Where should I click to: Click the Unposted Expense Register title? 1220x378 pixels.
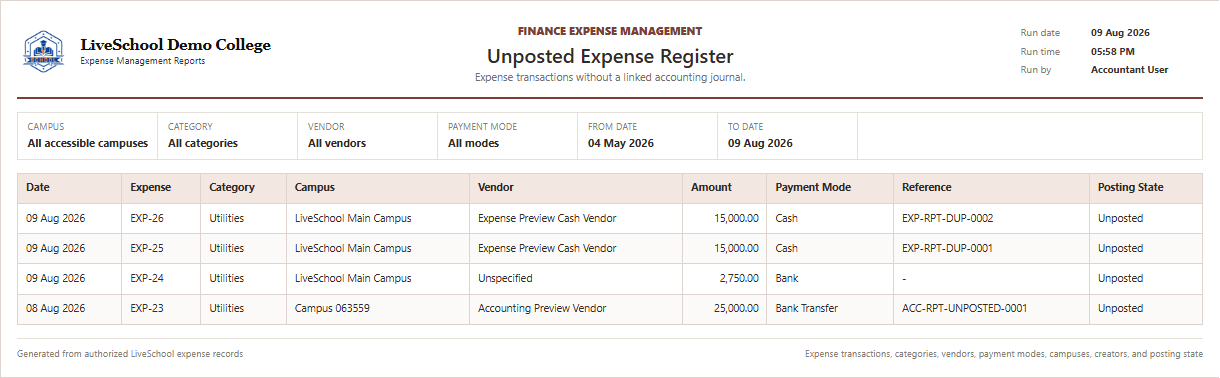610,57
